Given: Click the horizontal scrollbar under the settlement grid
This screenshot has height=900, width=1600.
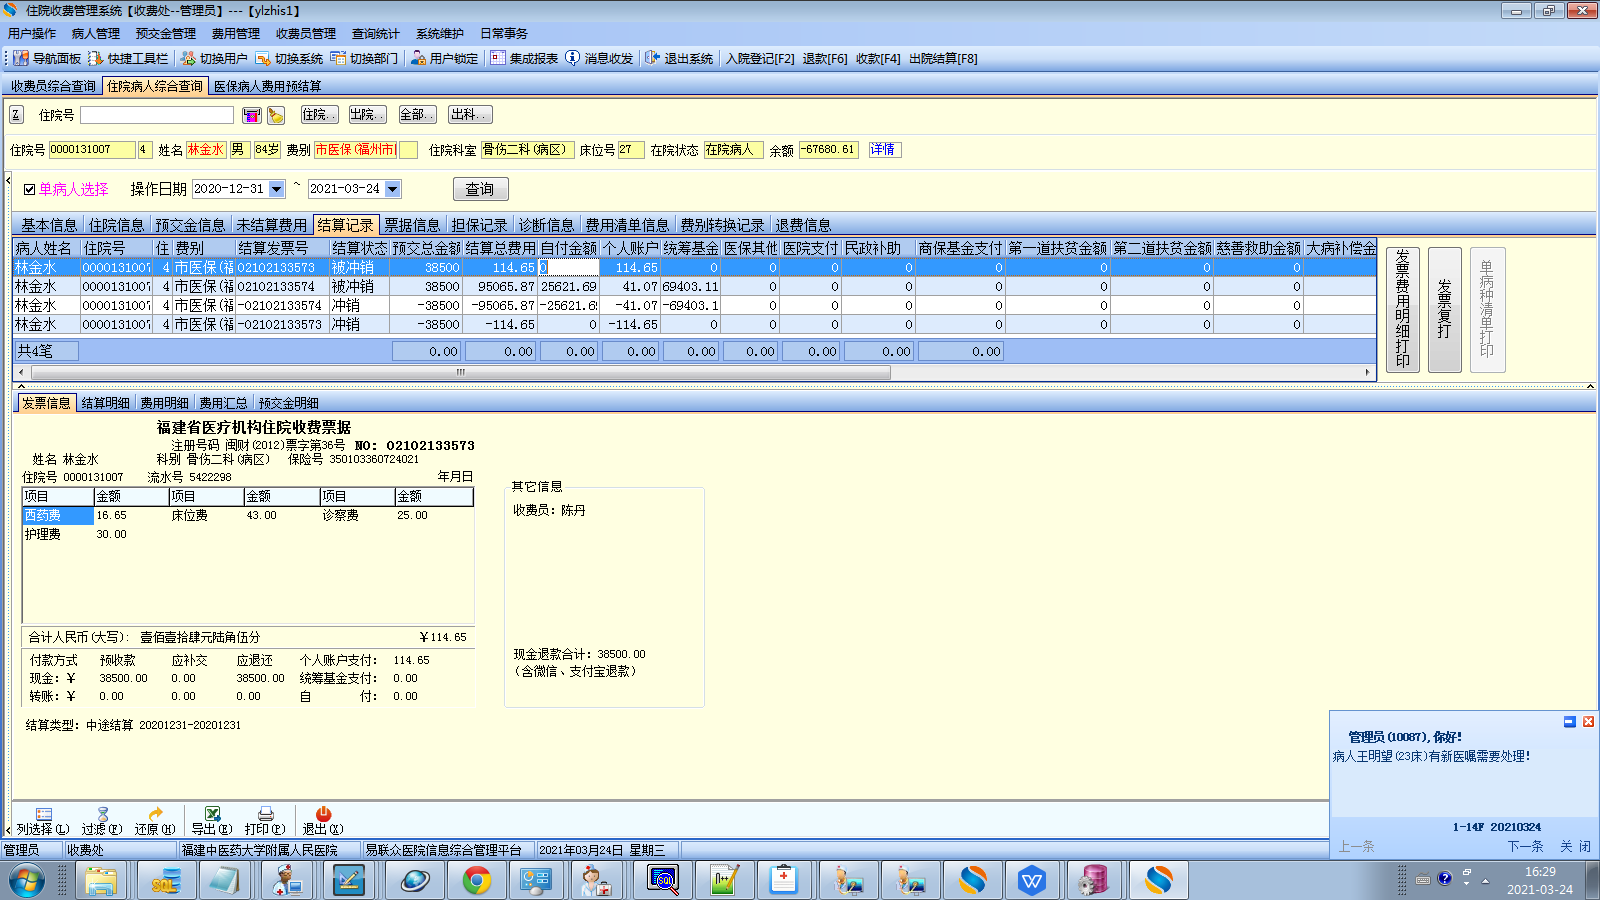Looking at the screenshot, I should [x=460, y=373].
